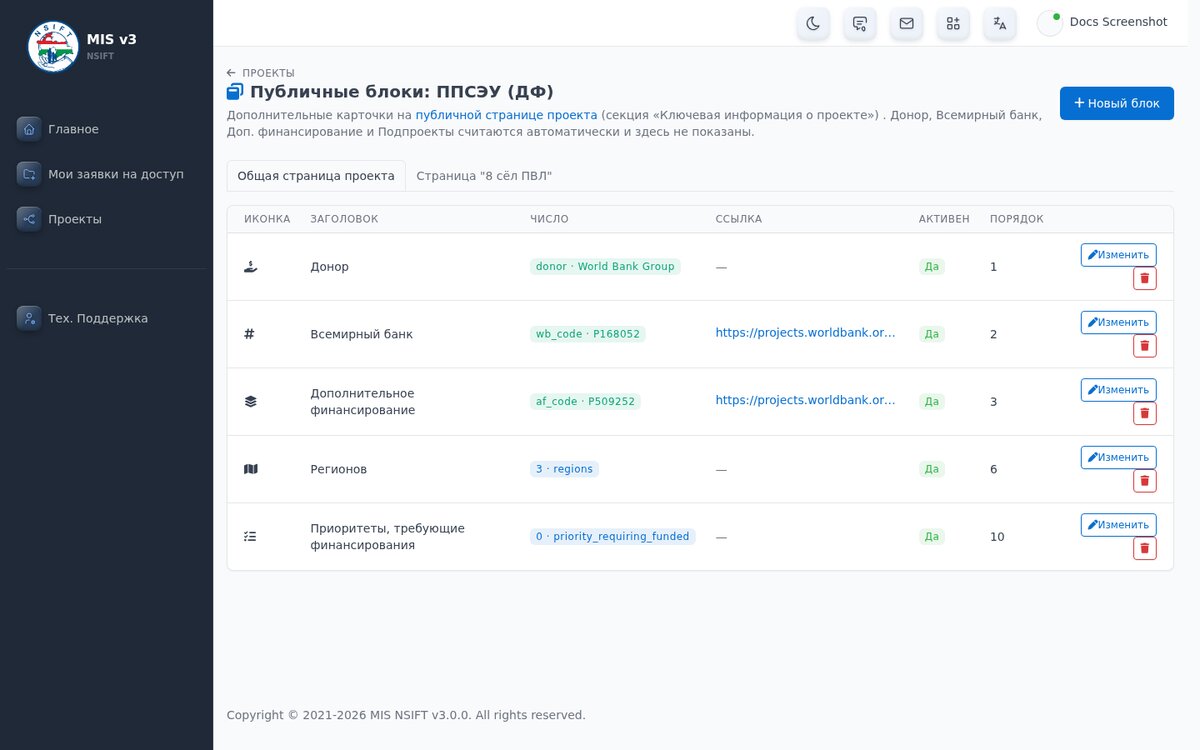Delete the Всемирный банк block

1145,346
